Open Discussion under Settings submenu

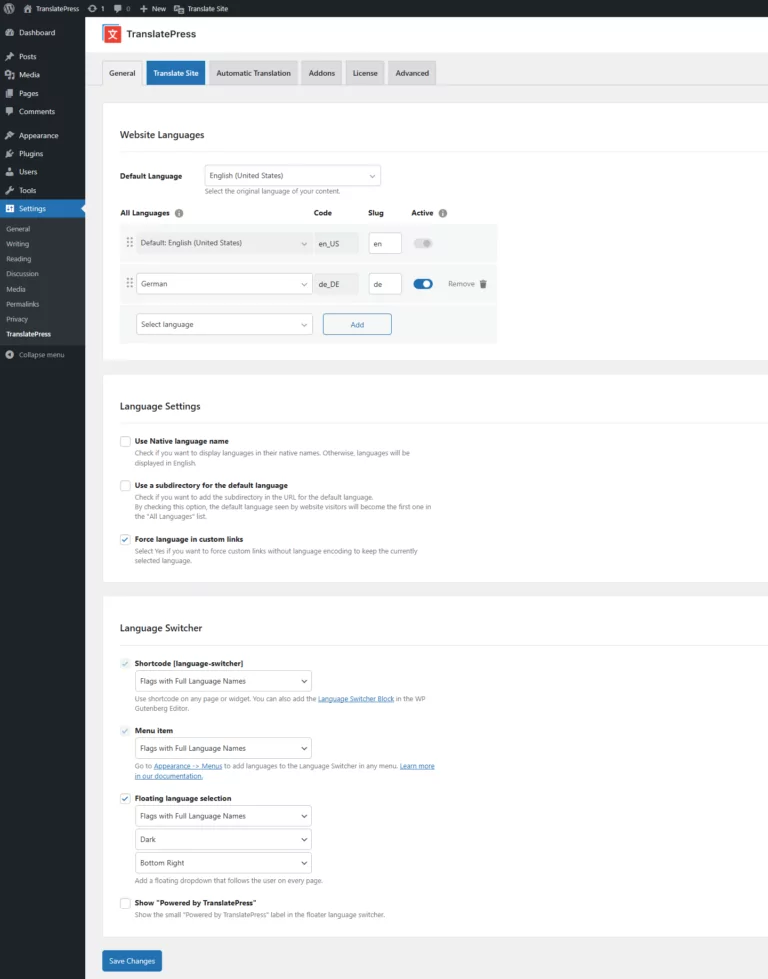tap(22, 273)
